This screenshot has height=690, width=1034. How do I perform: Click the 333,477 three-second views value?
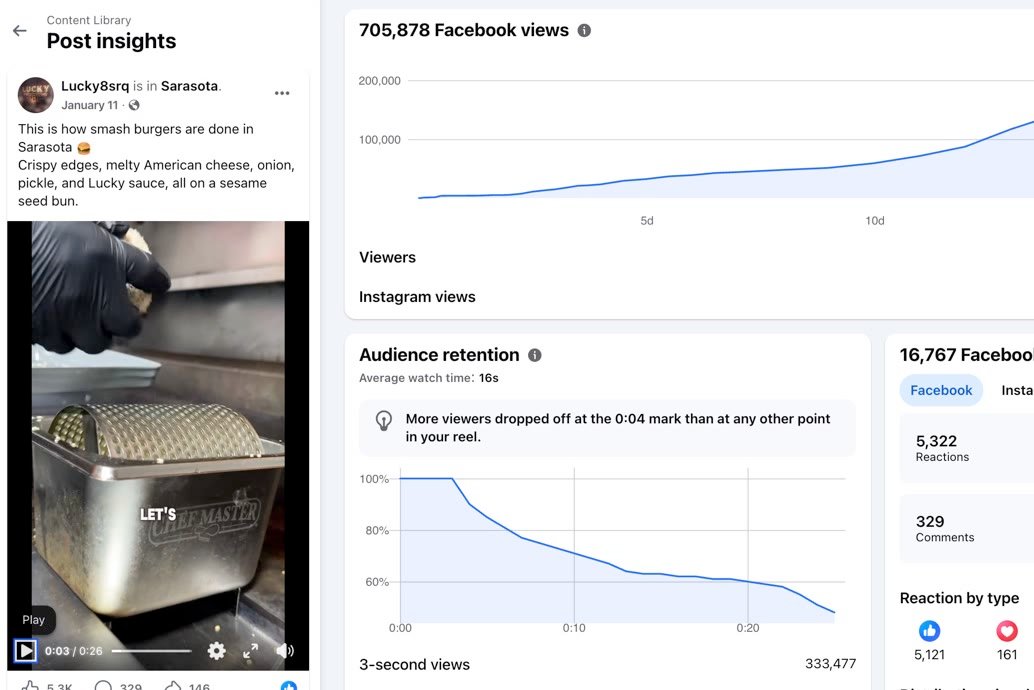[x=830, y=664]
